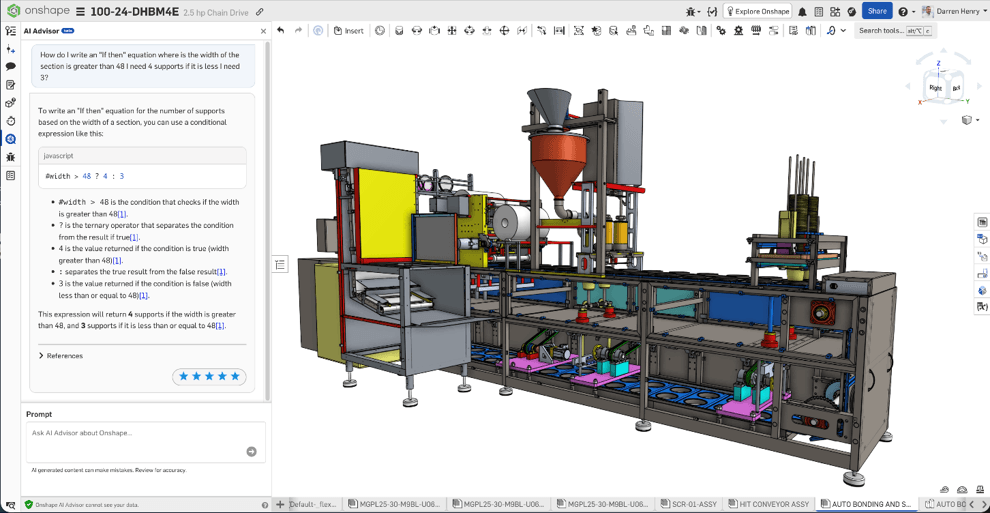Rate the answer with the first star

184,376
